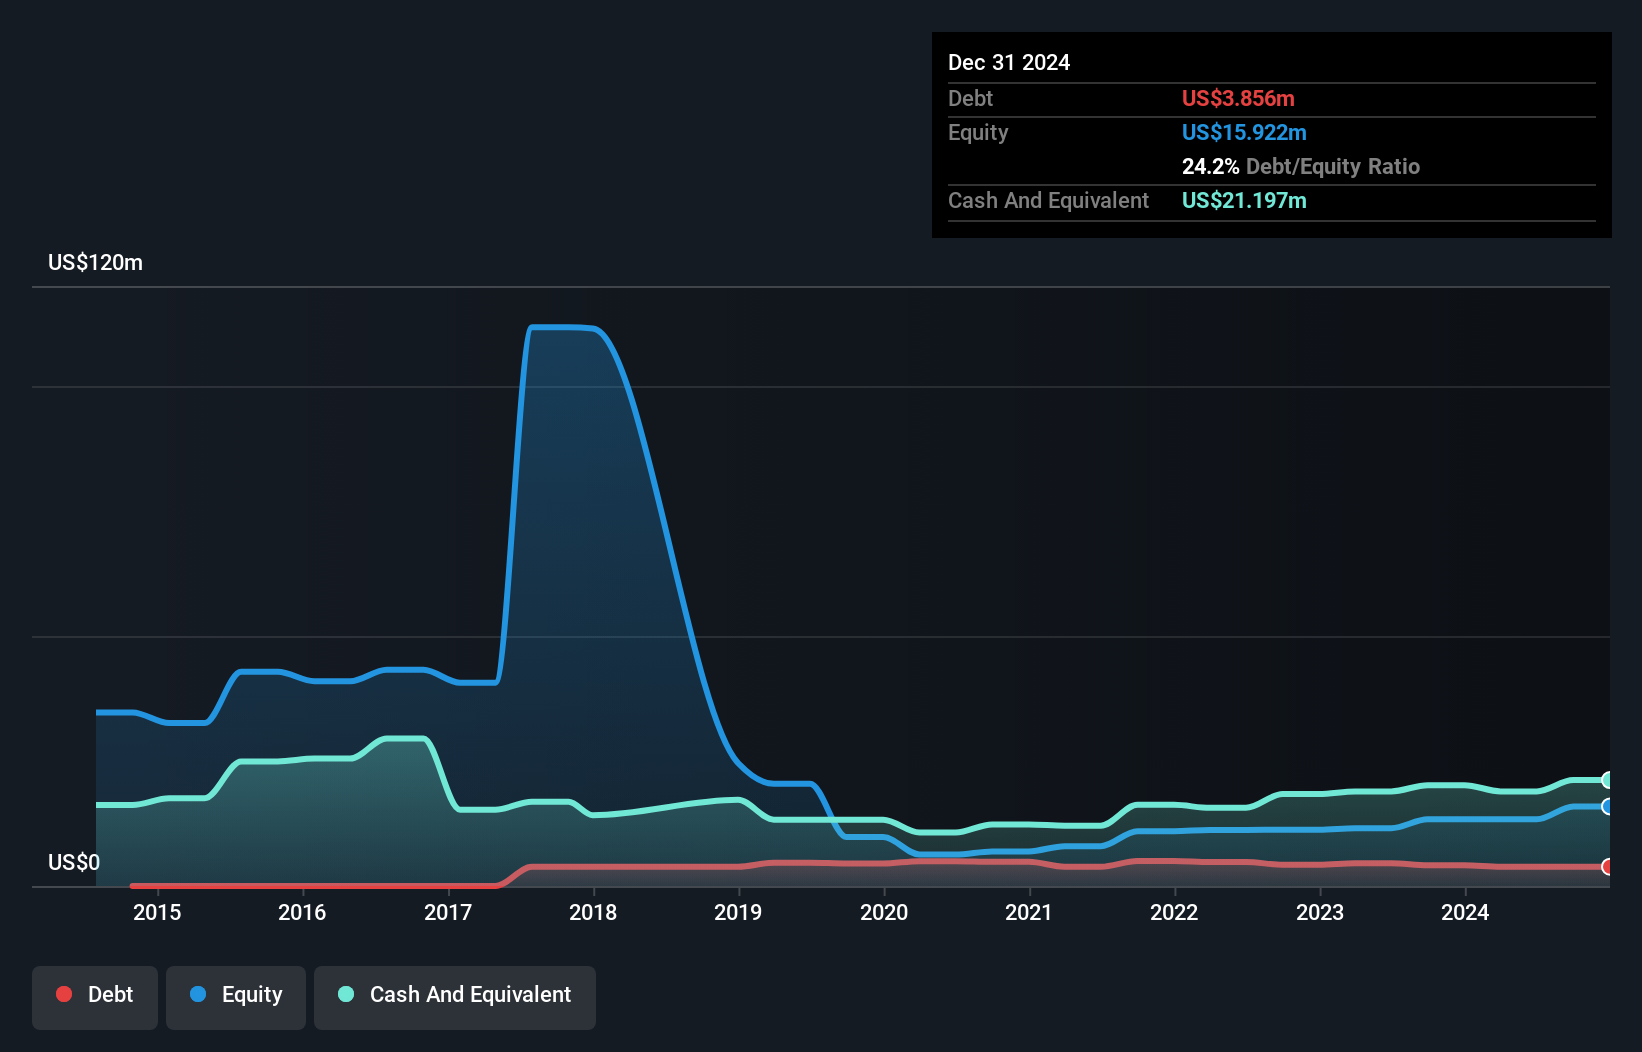Toggle the Debt series legend button

(95, 997)
